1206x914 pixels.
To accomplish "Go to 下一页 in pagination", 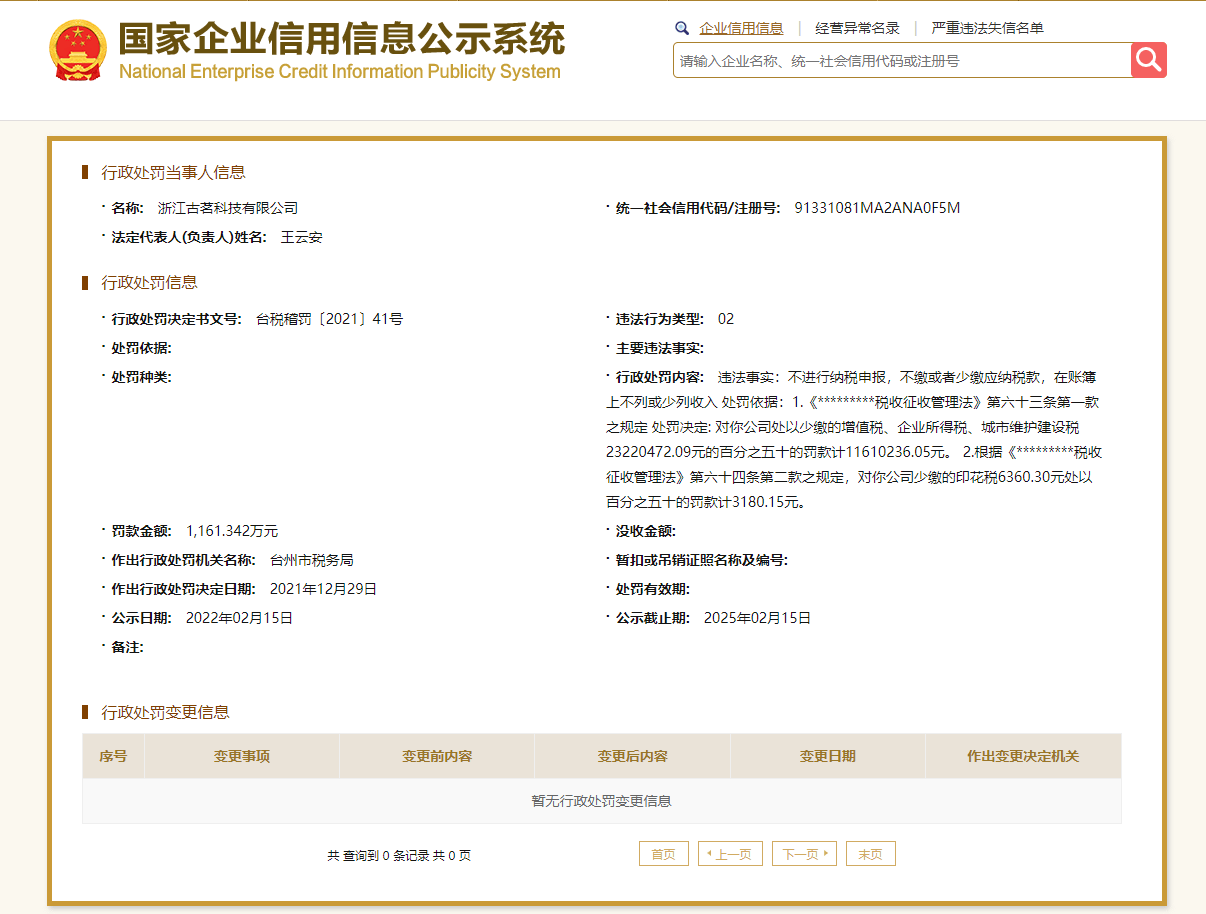I will pyautogui.click(x=804, y=854).
